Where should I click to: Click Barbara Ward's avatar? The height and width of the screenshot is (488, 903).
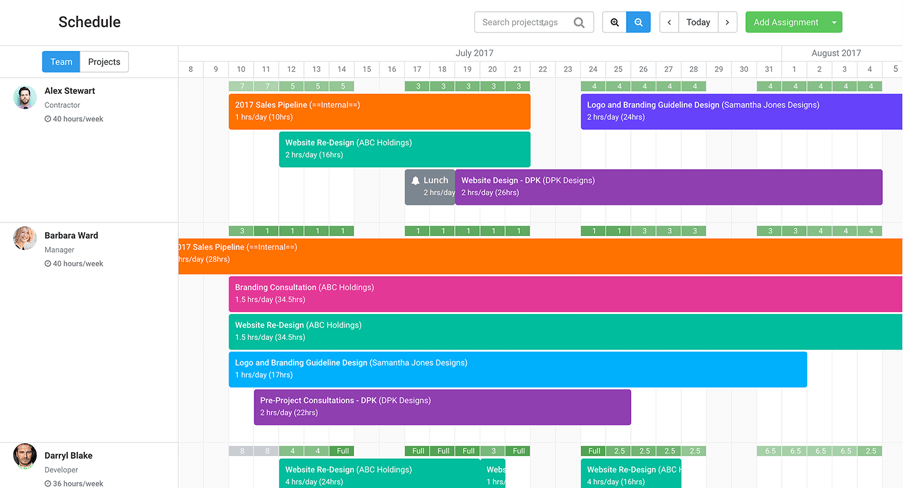(25, 238)
